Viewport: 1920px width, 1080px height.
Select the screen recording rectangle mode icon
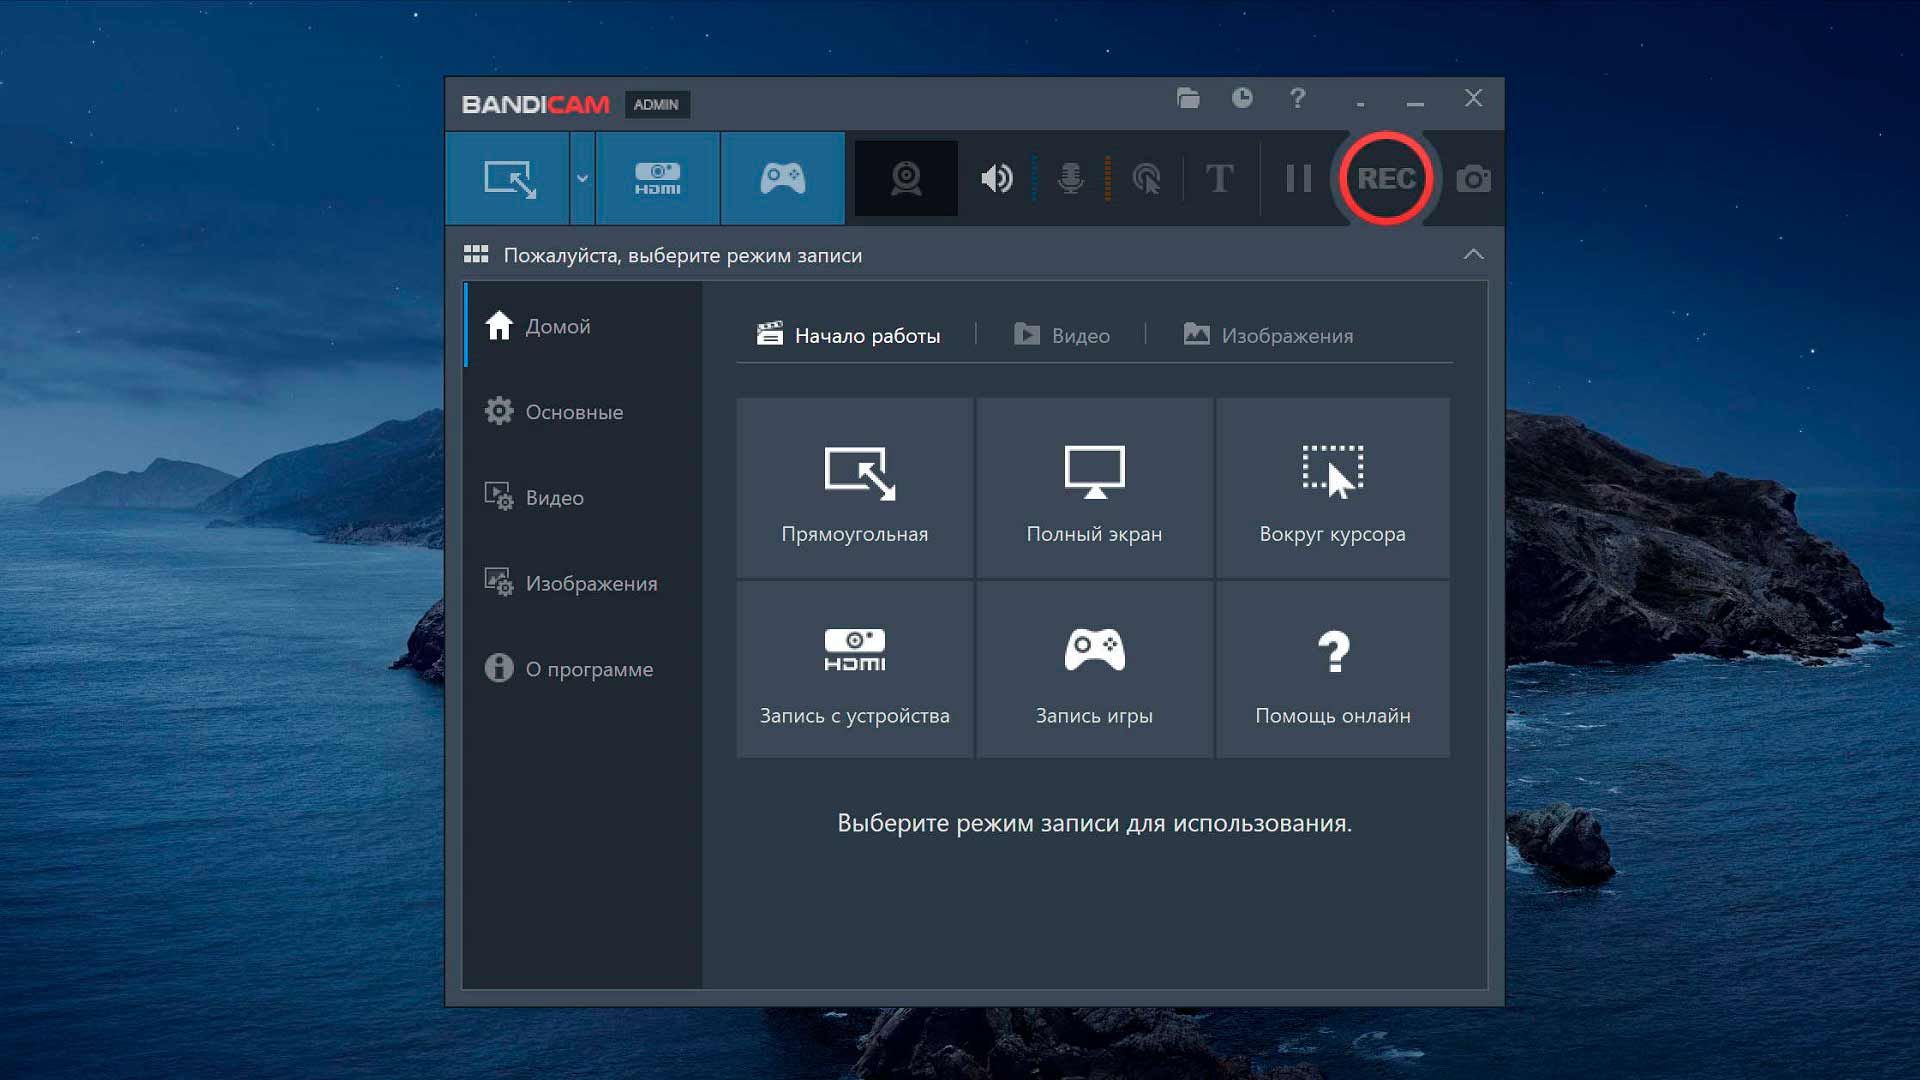pos(507,178)
